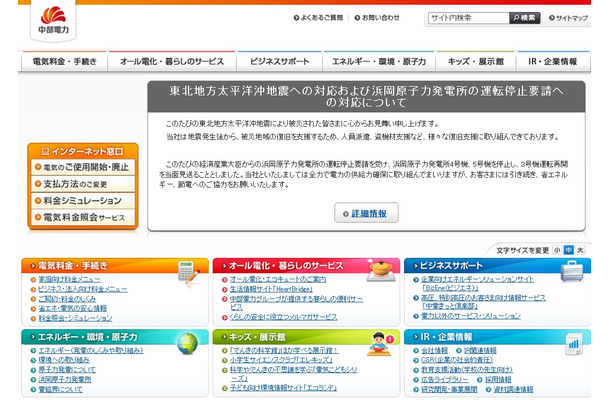Click the magnifier 検索 search button

tap(524, 18)
